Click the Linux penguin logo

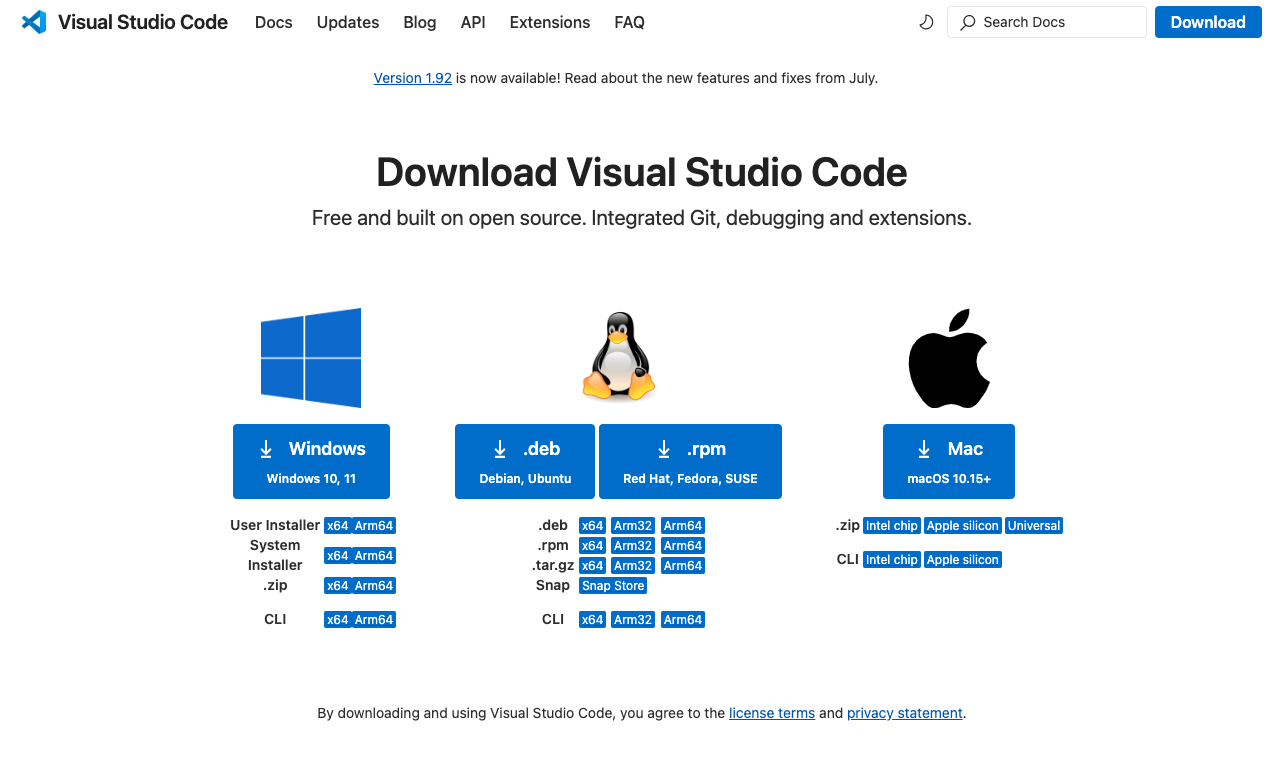click(618, 357)
